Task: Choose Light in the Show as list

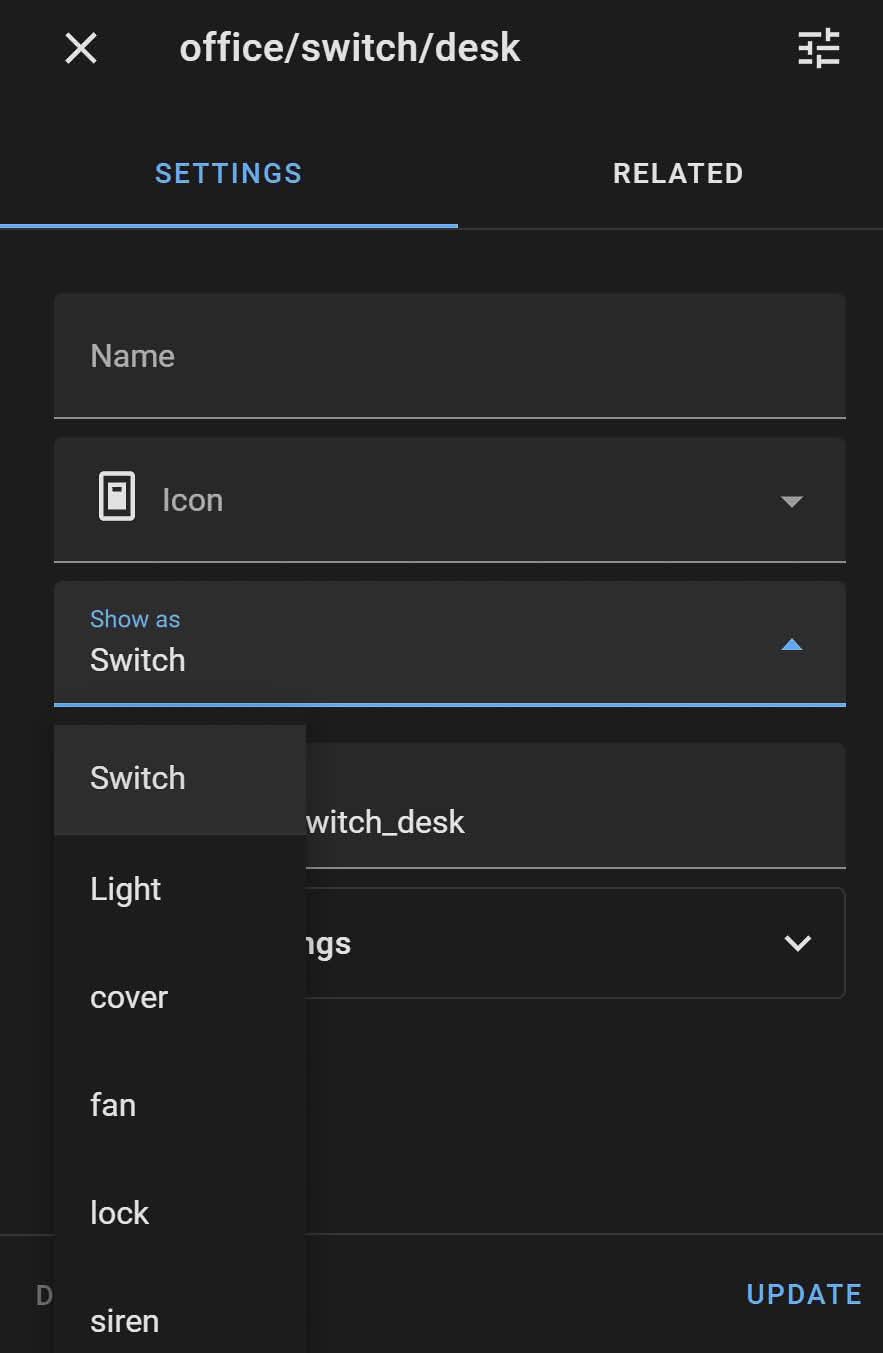Action: pyautogui.click(x=180, y=889)
